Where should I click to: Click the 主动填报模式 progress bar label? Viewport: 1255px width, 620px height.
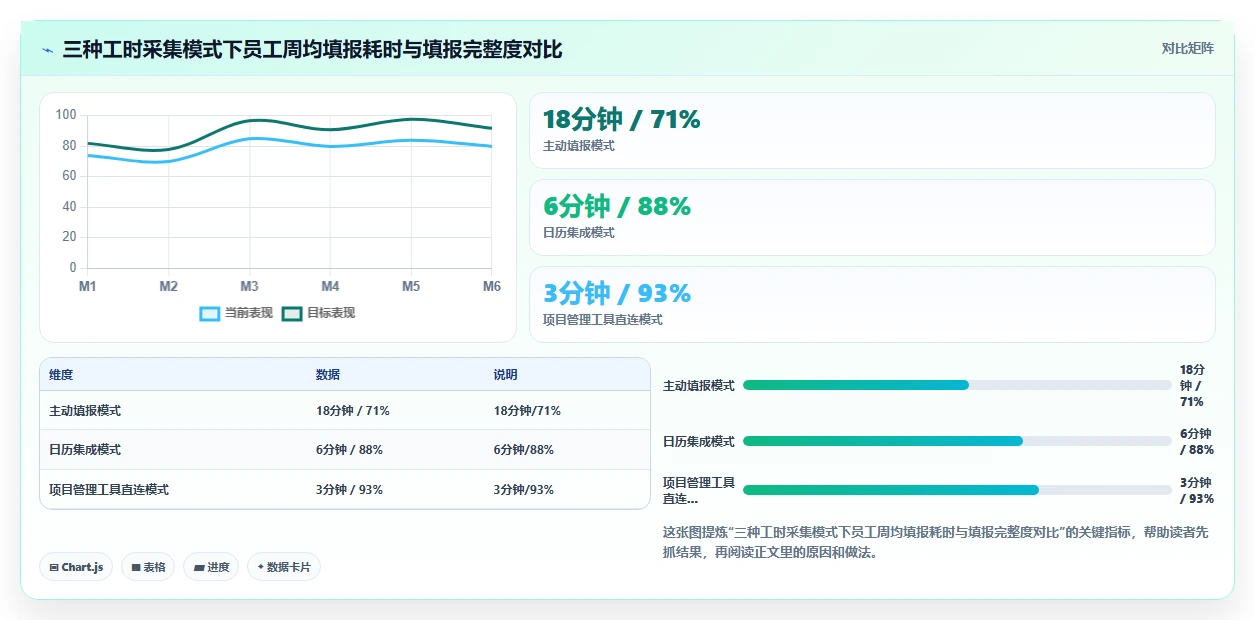point(699,385)
